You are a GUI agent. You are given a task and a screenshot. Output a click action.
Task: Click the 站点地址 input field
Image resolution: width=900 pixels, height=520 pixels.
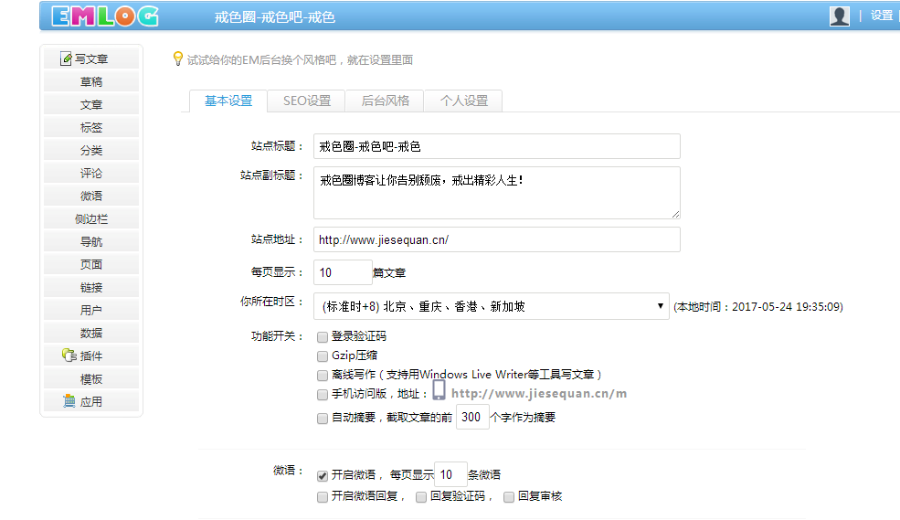(x=497, y=239)
